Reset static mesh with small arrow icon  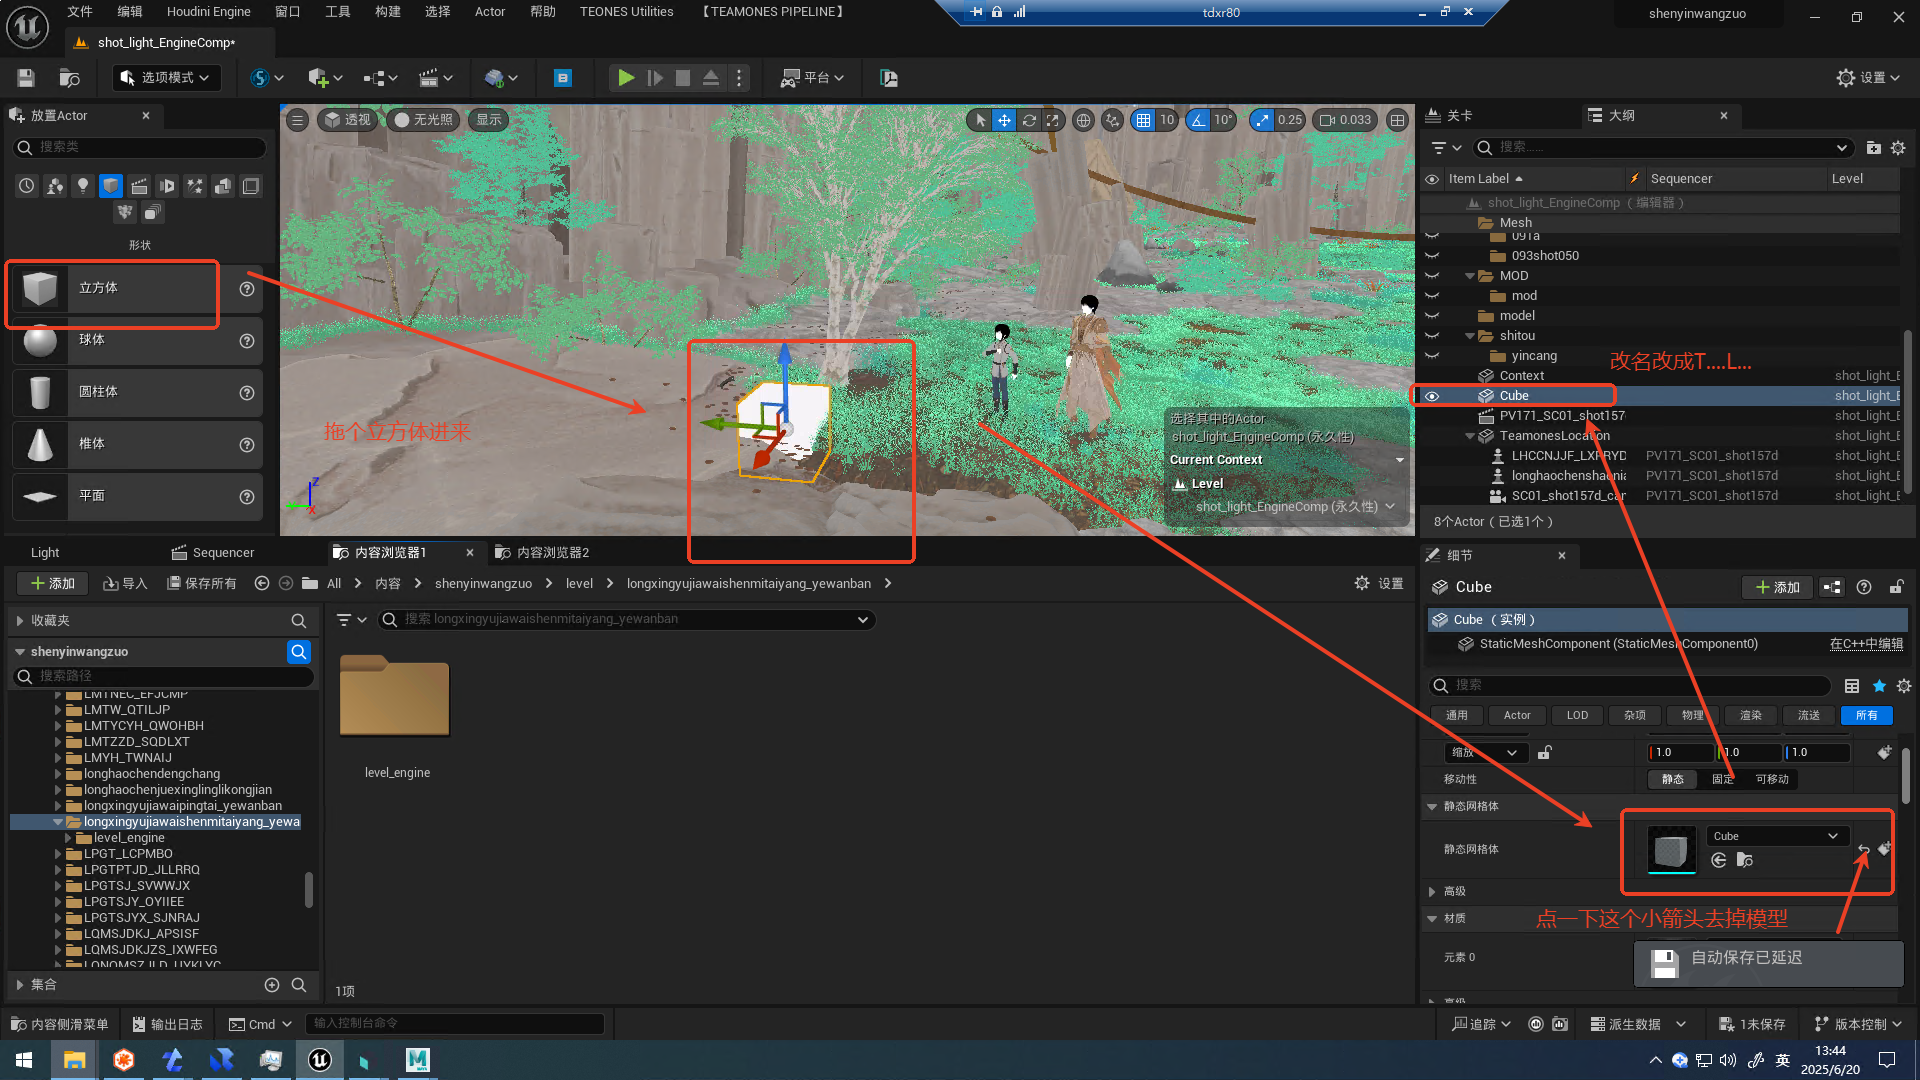pos(1863,849)
